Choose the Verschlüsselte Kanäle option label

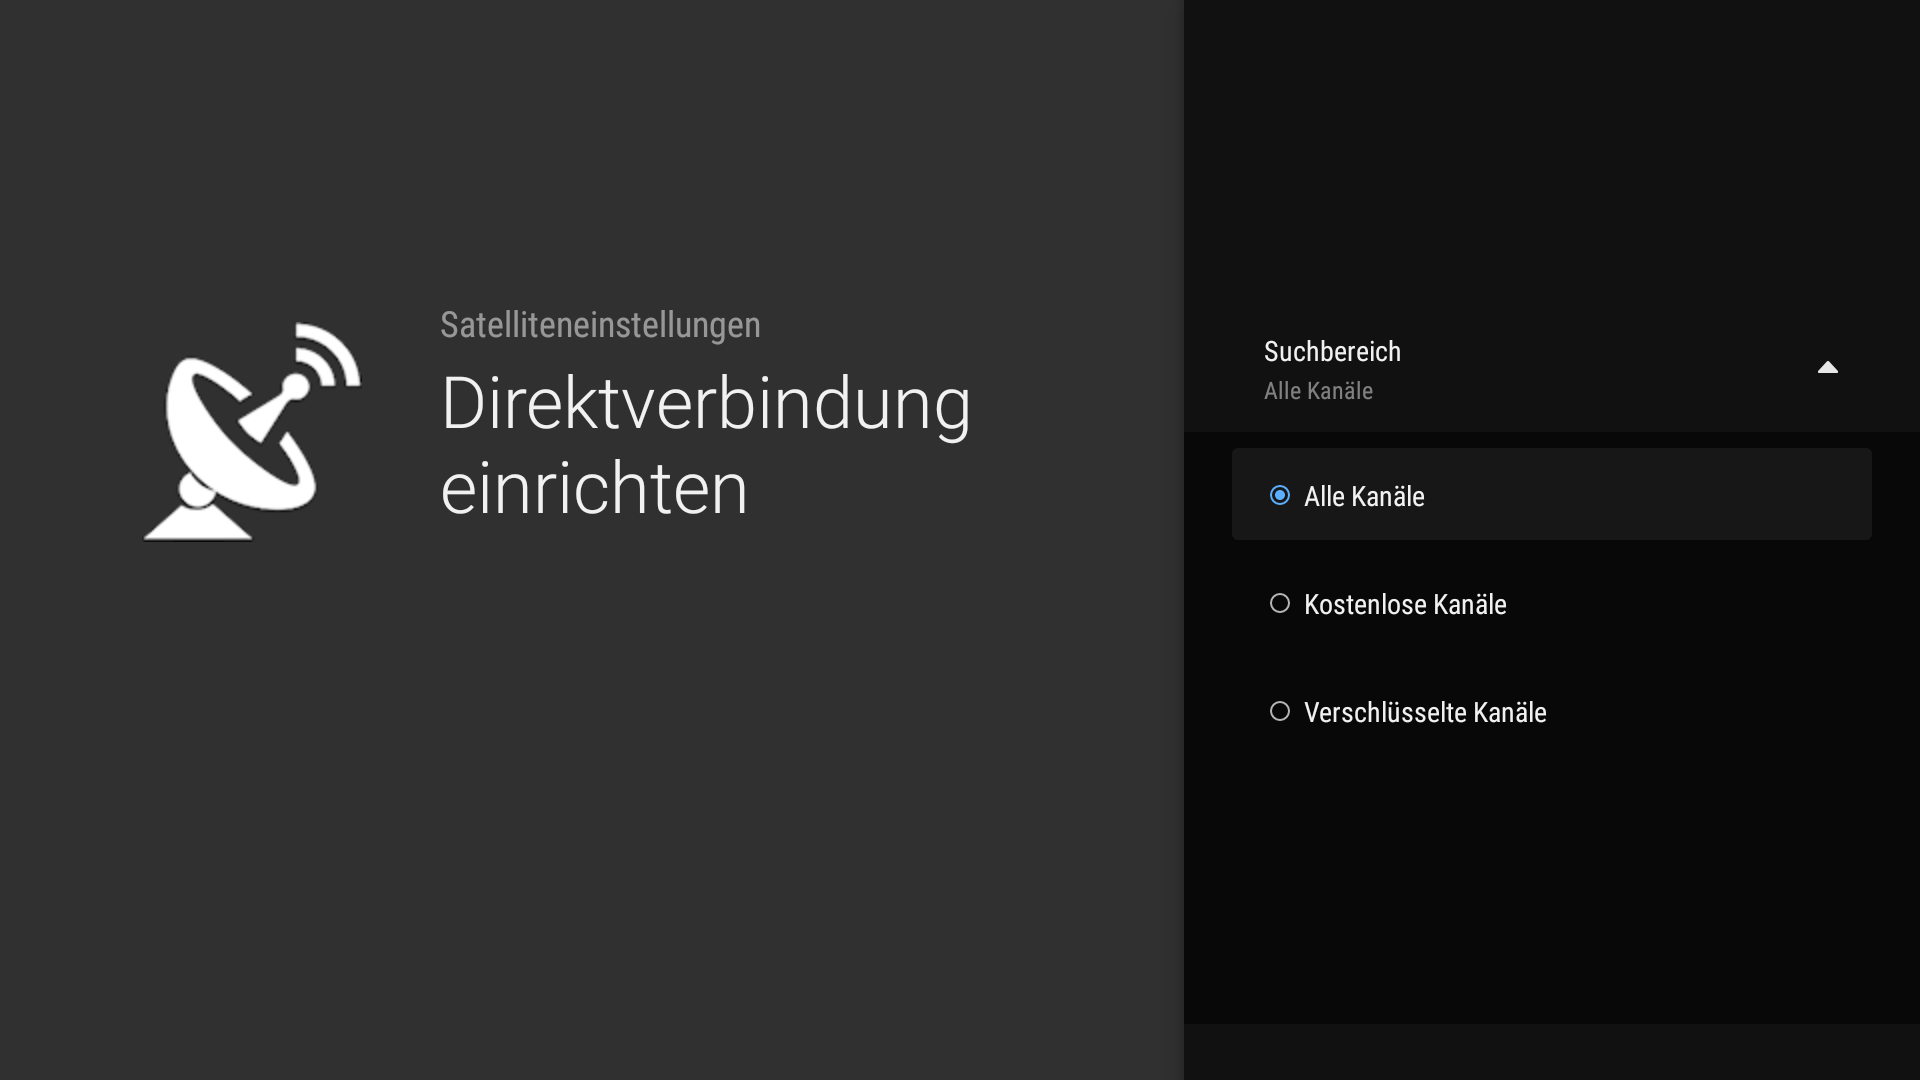1424,712
